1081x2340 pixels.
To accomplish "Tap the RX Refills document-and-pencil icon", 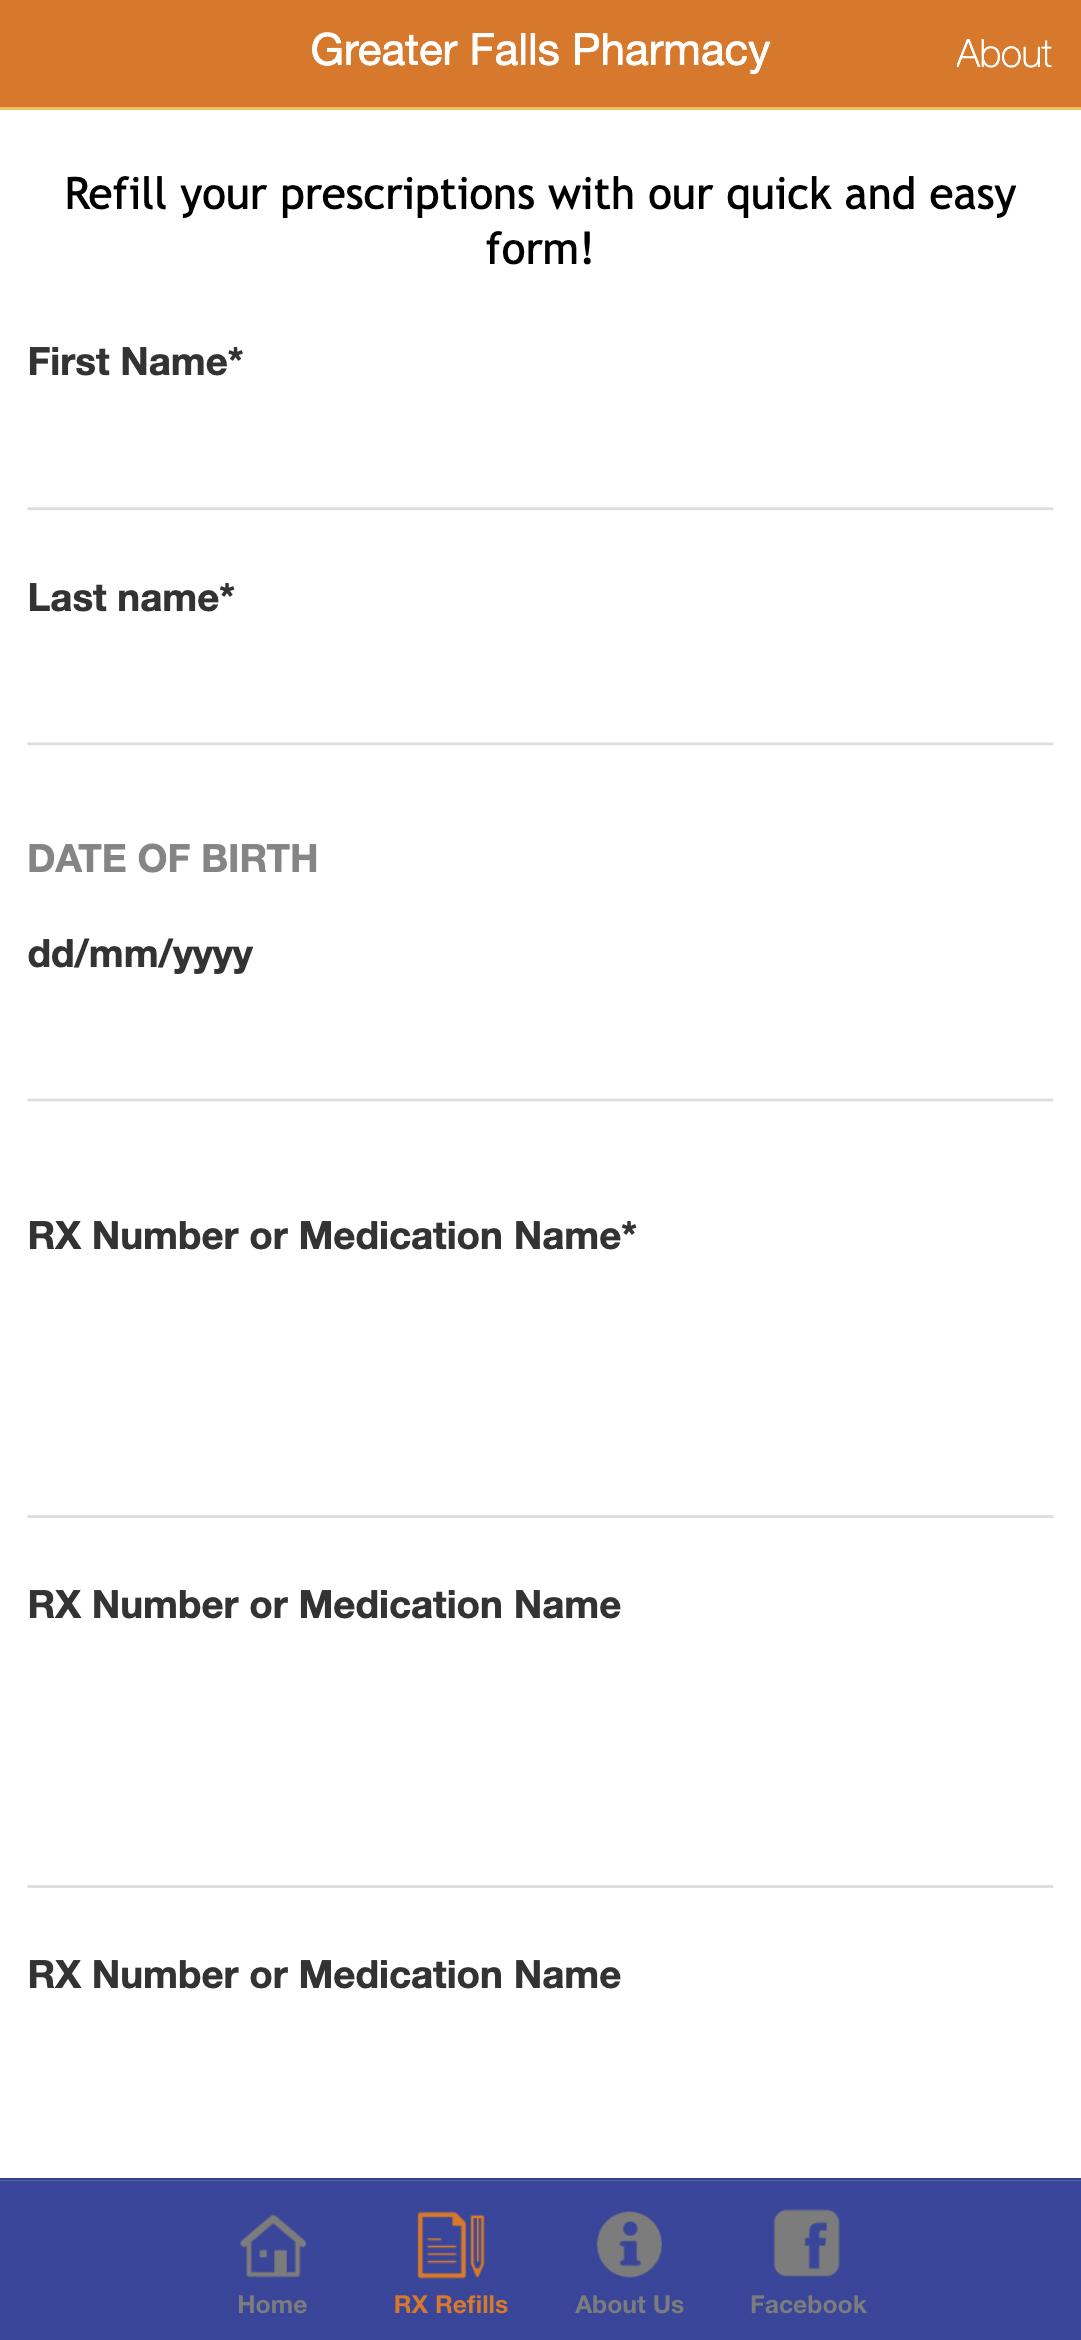I will [451, 2245].
